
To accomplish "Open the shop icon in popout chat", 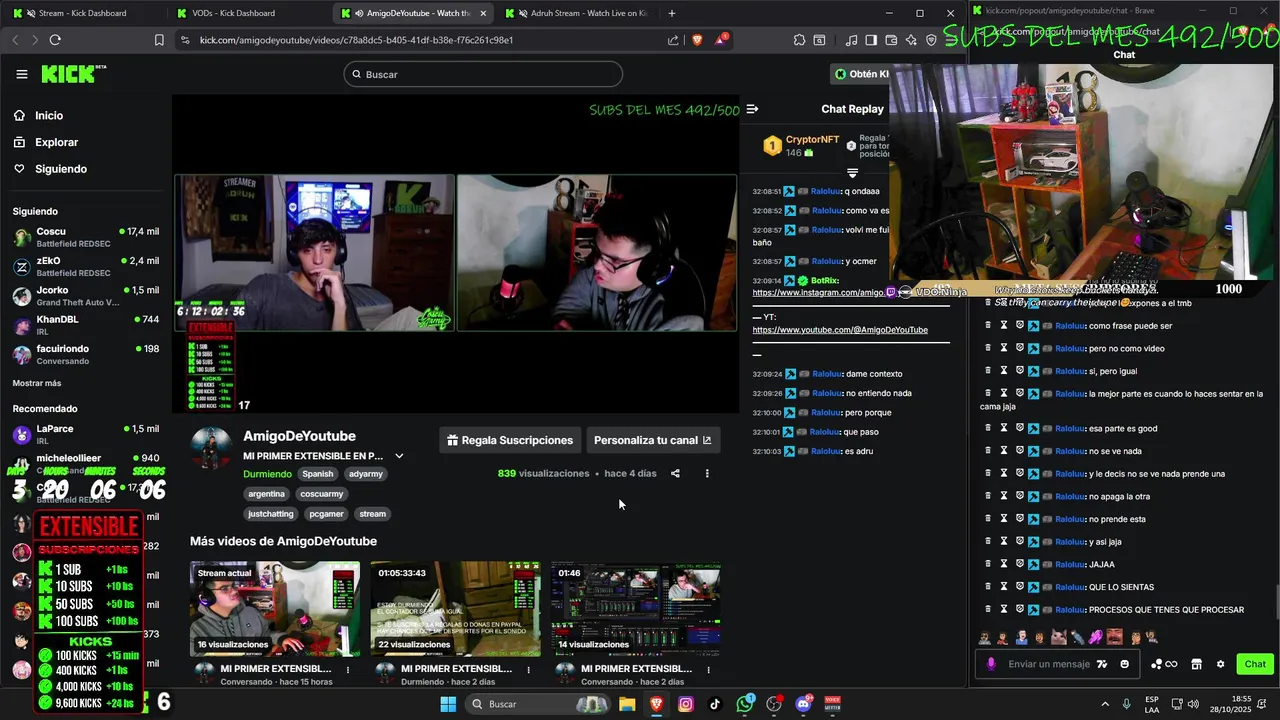I will pyautogui.click(x=1196, y=664).
